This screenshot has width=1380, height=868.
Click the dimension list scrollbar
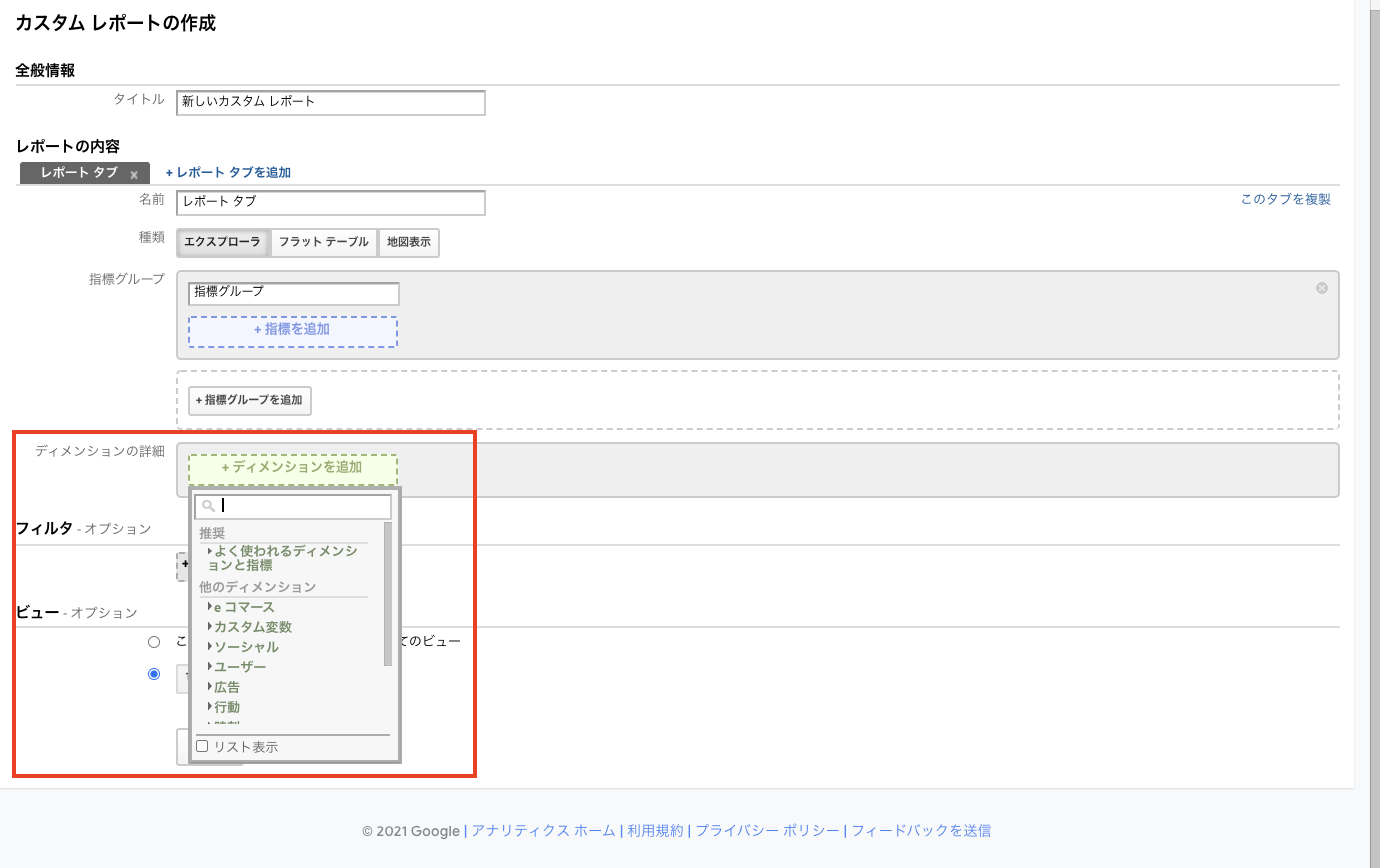(x=388, y=593)
